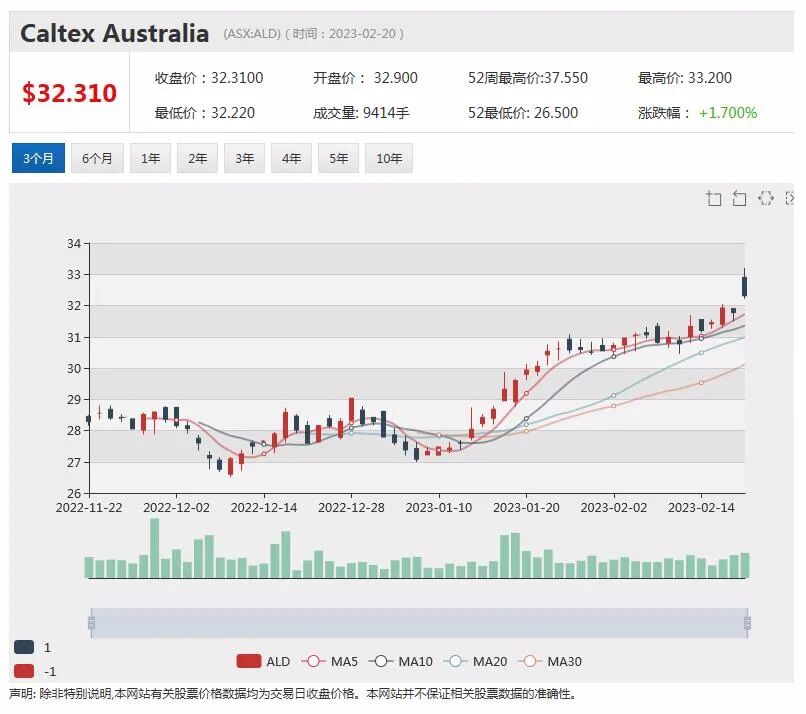806x714 pixels.
Task: Click the 2022-12-14 axis date label
Action: tap(264, 507)
